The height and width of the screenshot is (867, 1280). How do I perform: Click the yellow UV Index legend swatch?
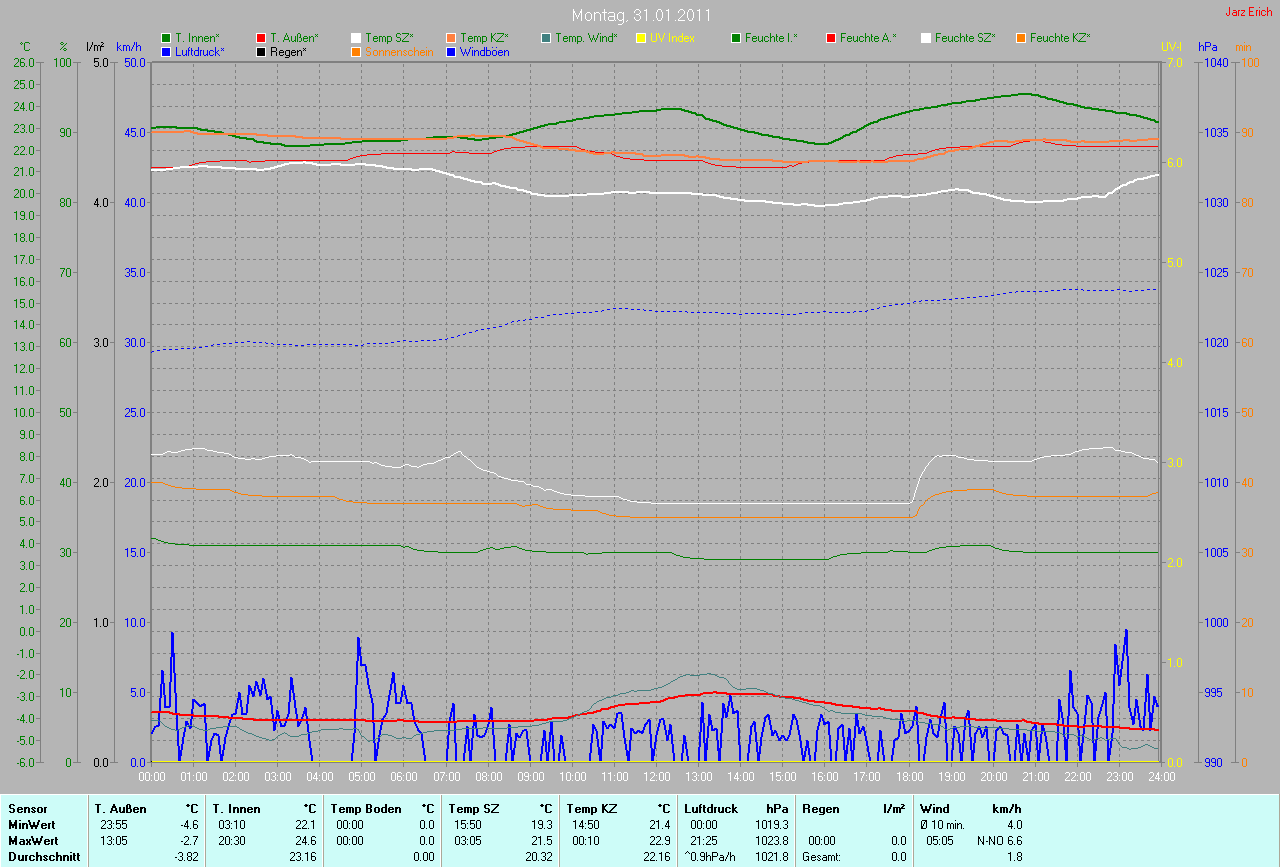point(641,38)
